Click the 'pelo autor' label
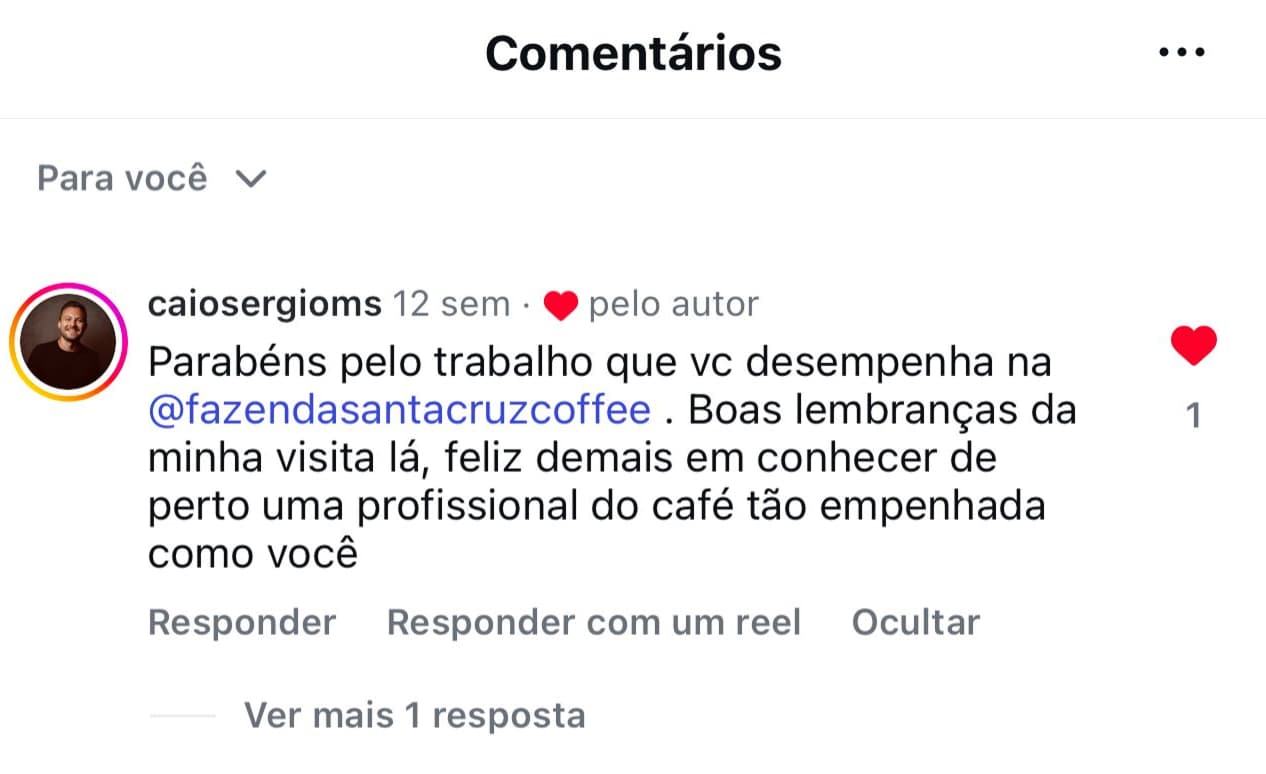This screenshot has width=1266, height=774. tap(673, 304)
